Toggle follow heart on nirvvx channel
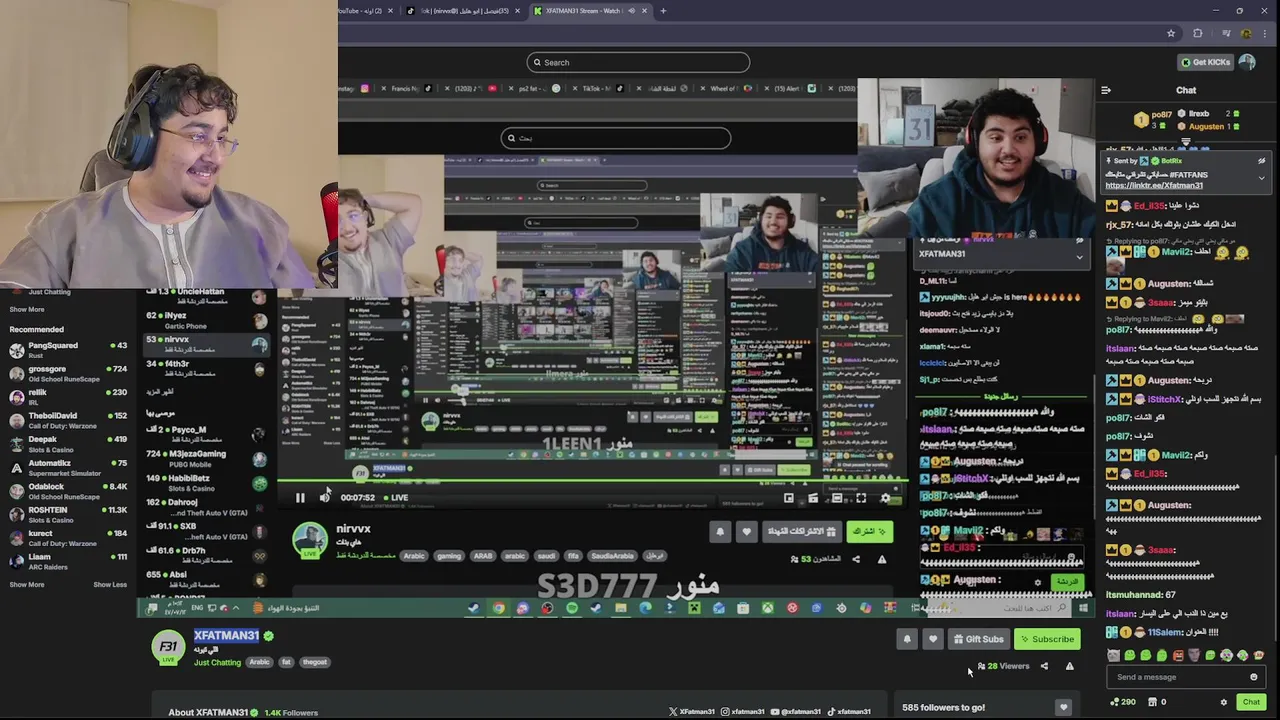Screen dimensions: 1280x720 [x=746, y=532]
